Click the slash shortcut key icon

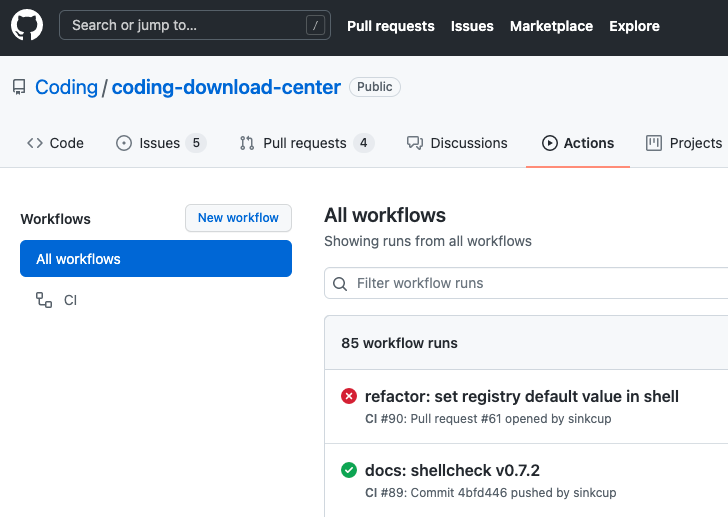coord(316,26)
